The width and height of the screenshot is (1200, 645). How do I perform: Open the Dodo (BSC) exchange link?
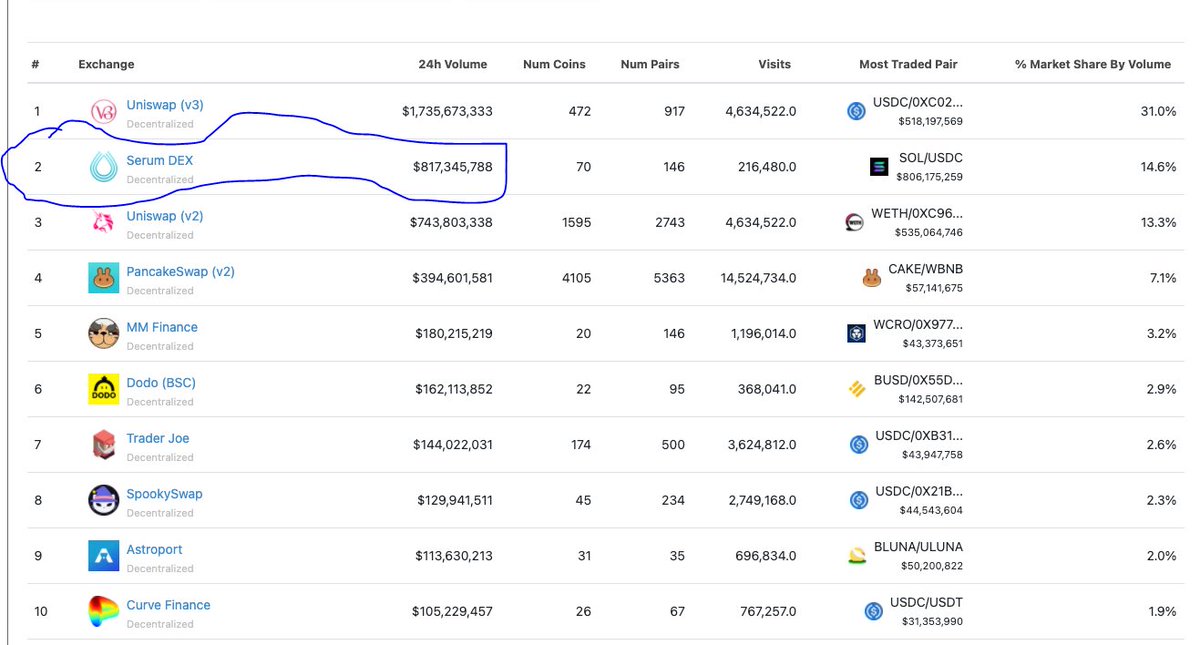click(161, 382)
